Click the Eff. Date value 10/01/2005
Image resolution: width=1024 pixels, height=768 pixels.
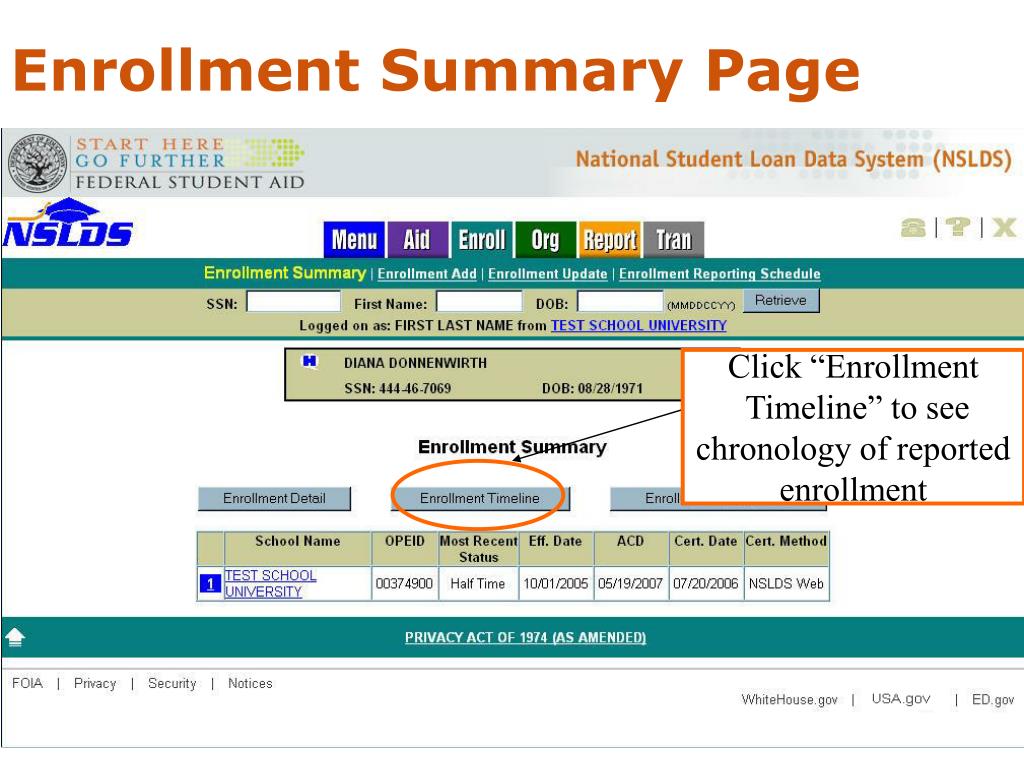click(556, 583)
